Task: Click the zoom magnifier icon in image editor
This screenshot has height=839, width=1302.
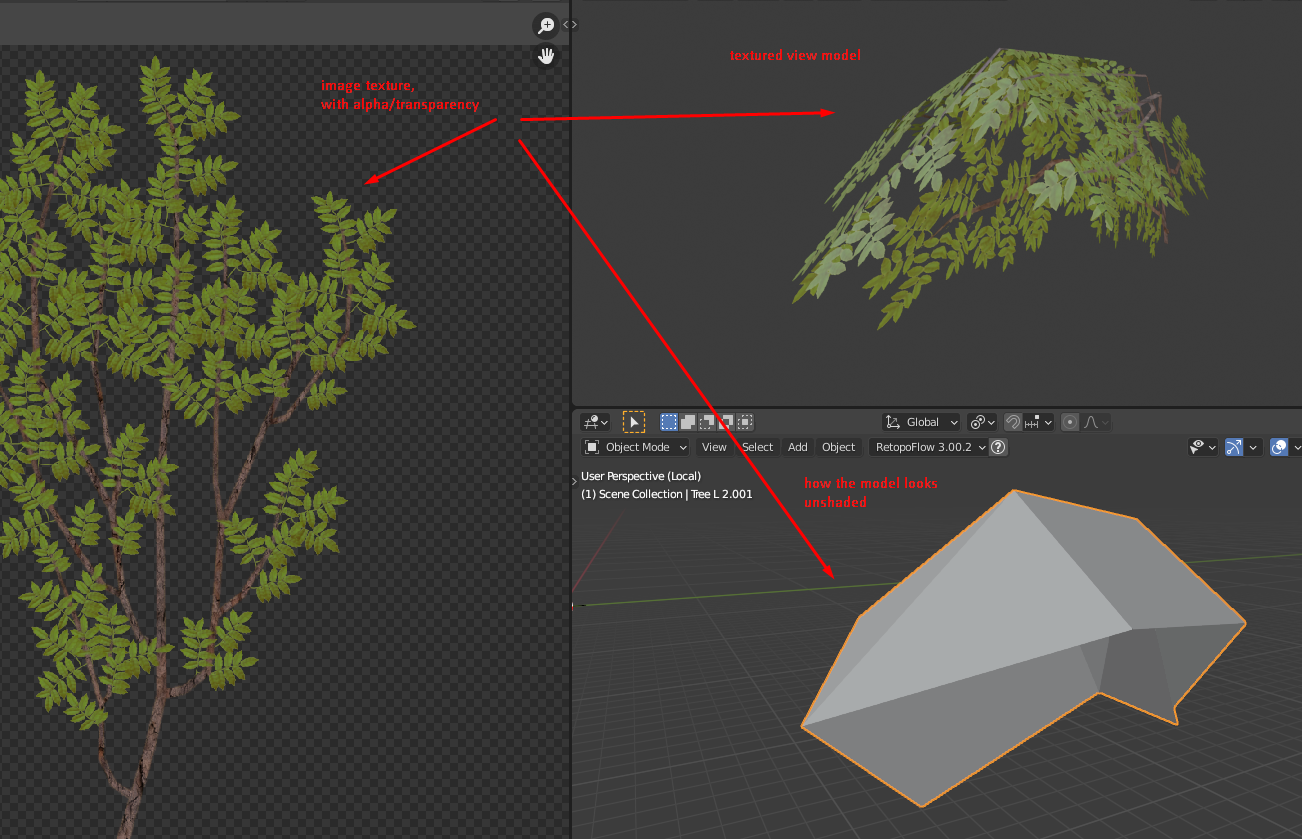Action: pyautogui.click(x=546, y=26)
